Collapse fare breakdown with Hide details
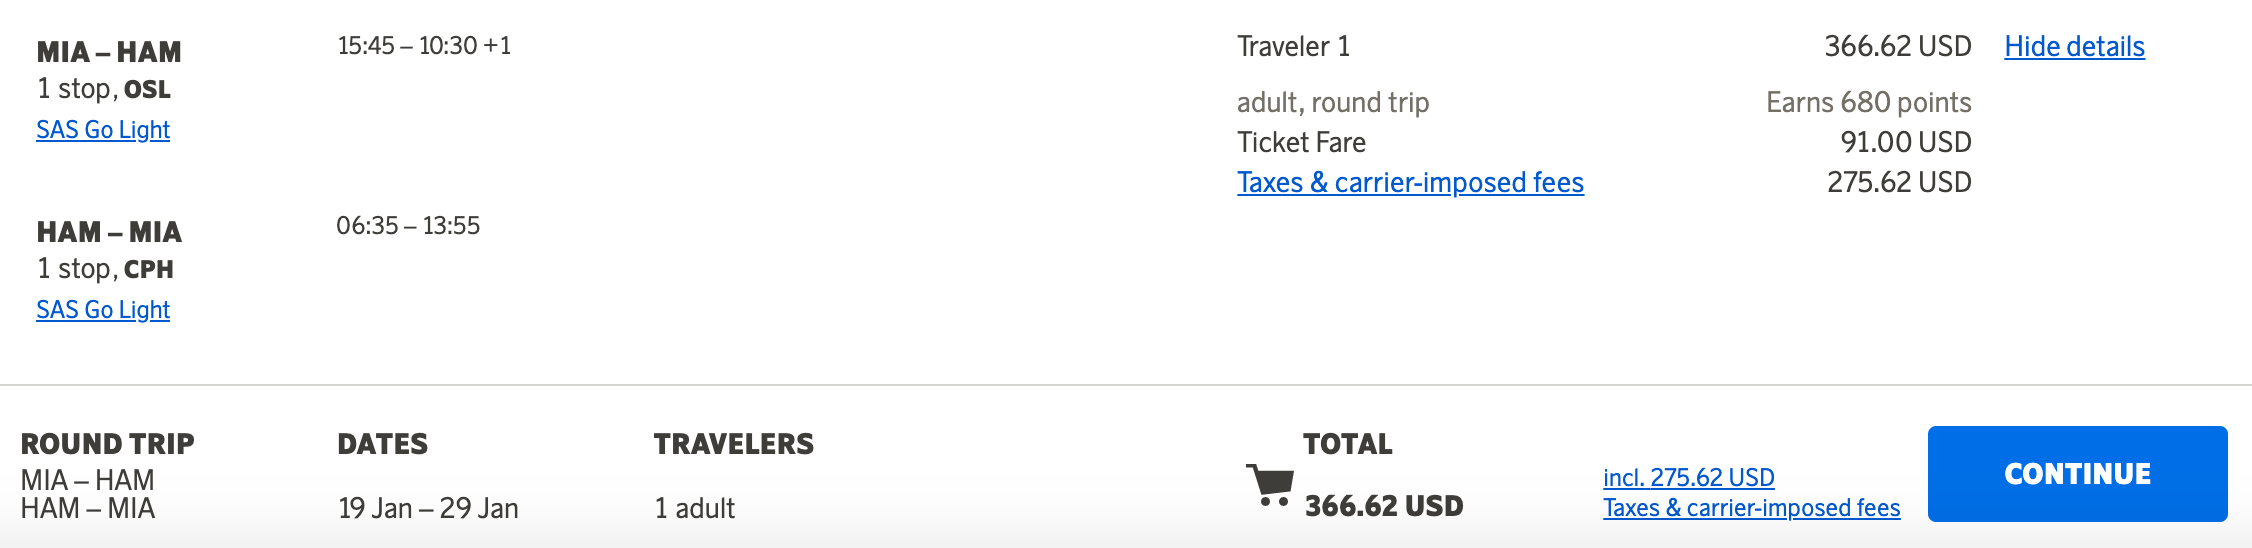The image size is (2252, 548). 2074,47
